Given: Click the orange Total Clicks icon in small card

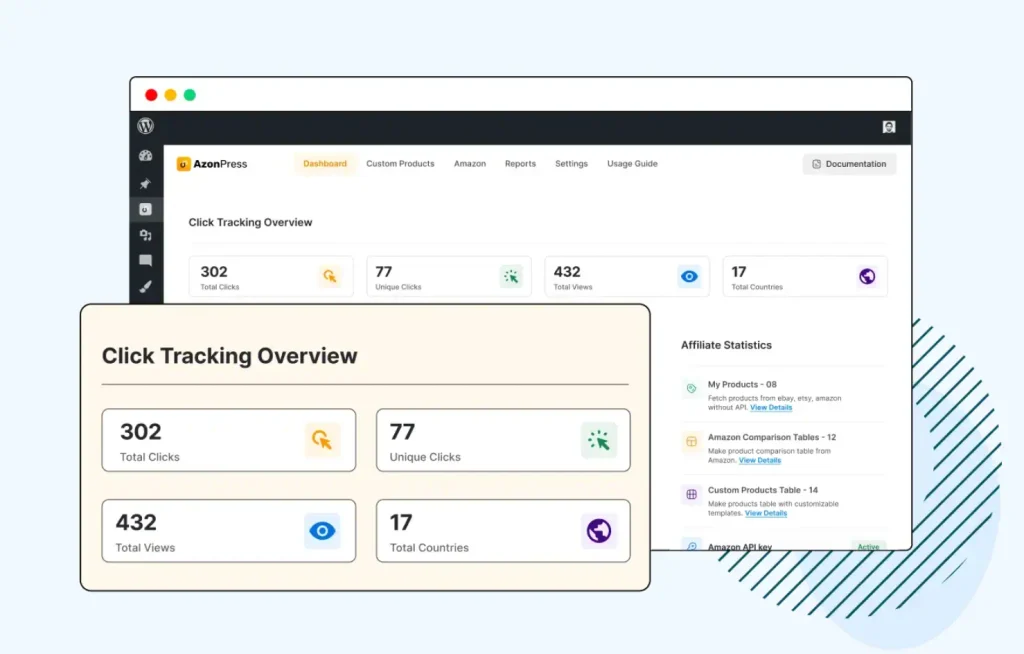Looking at the screenshot, I should [x=330, y=276].
